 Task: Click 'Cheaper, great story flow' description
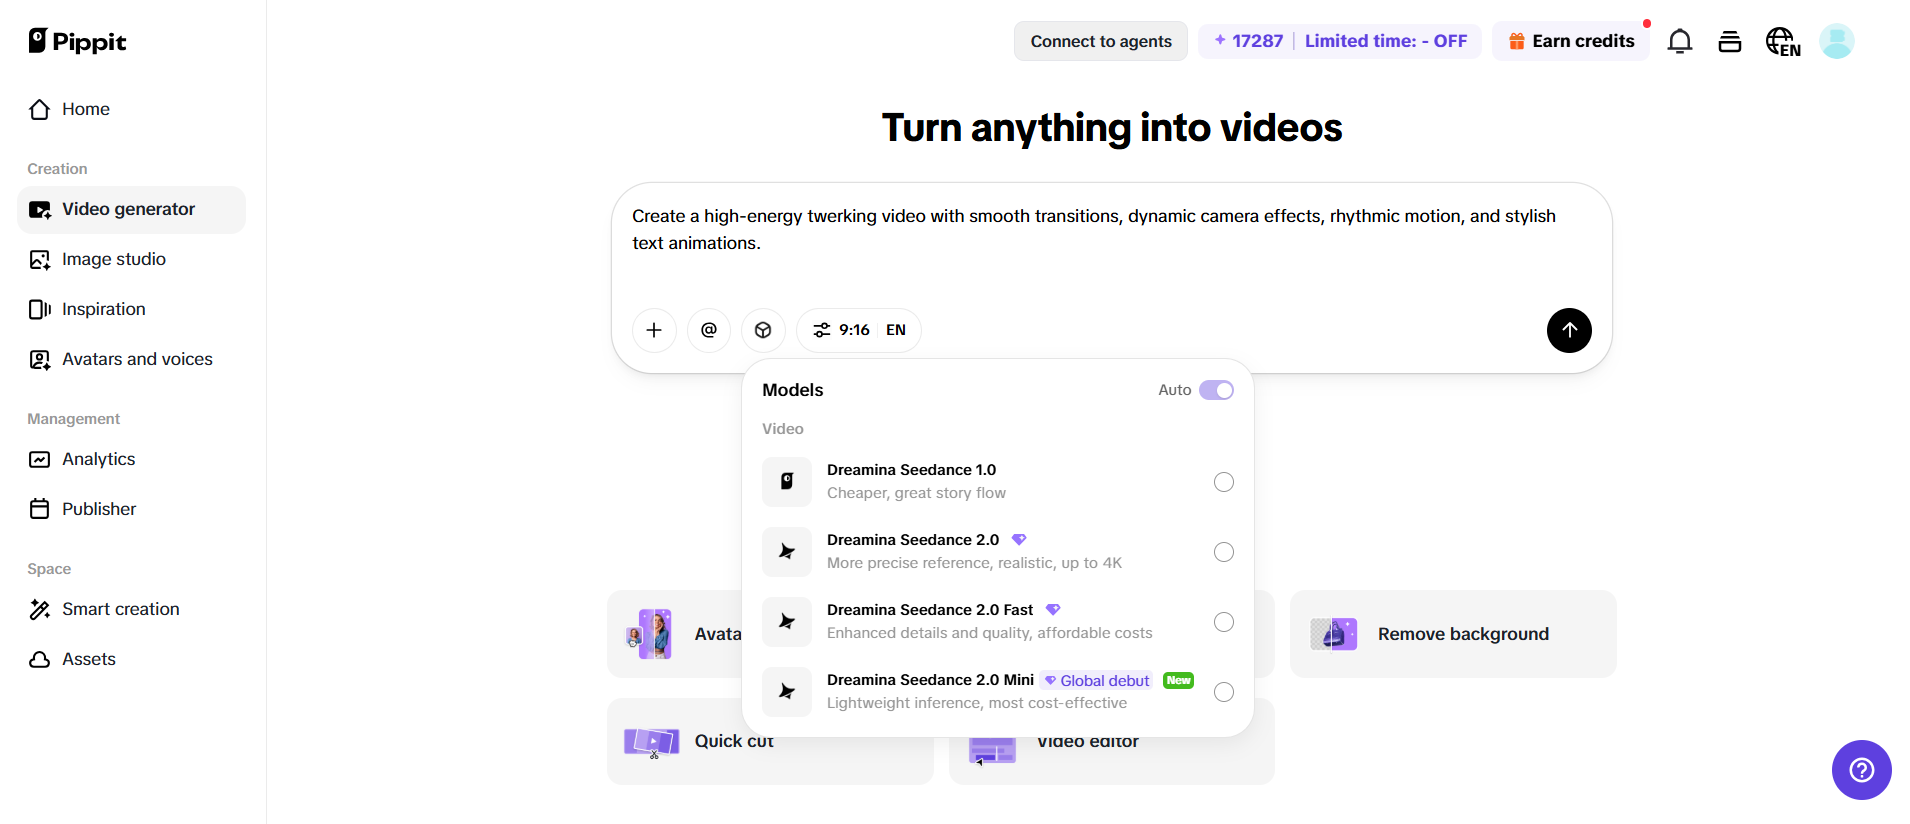916,493
